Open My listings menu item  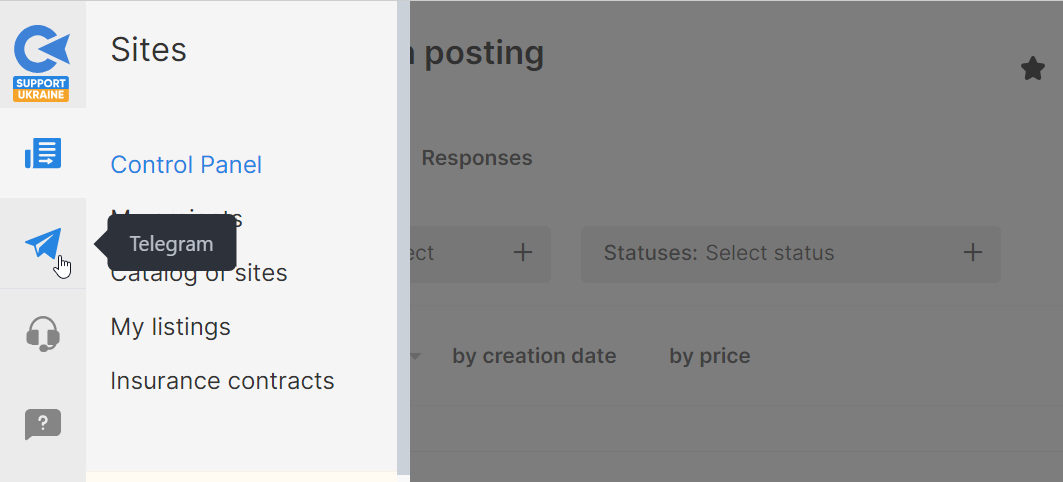[x=170, y=327]
